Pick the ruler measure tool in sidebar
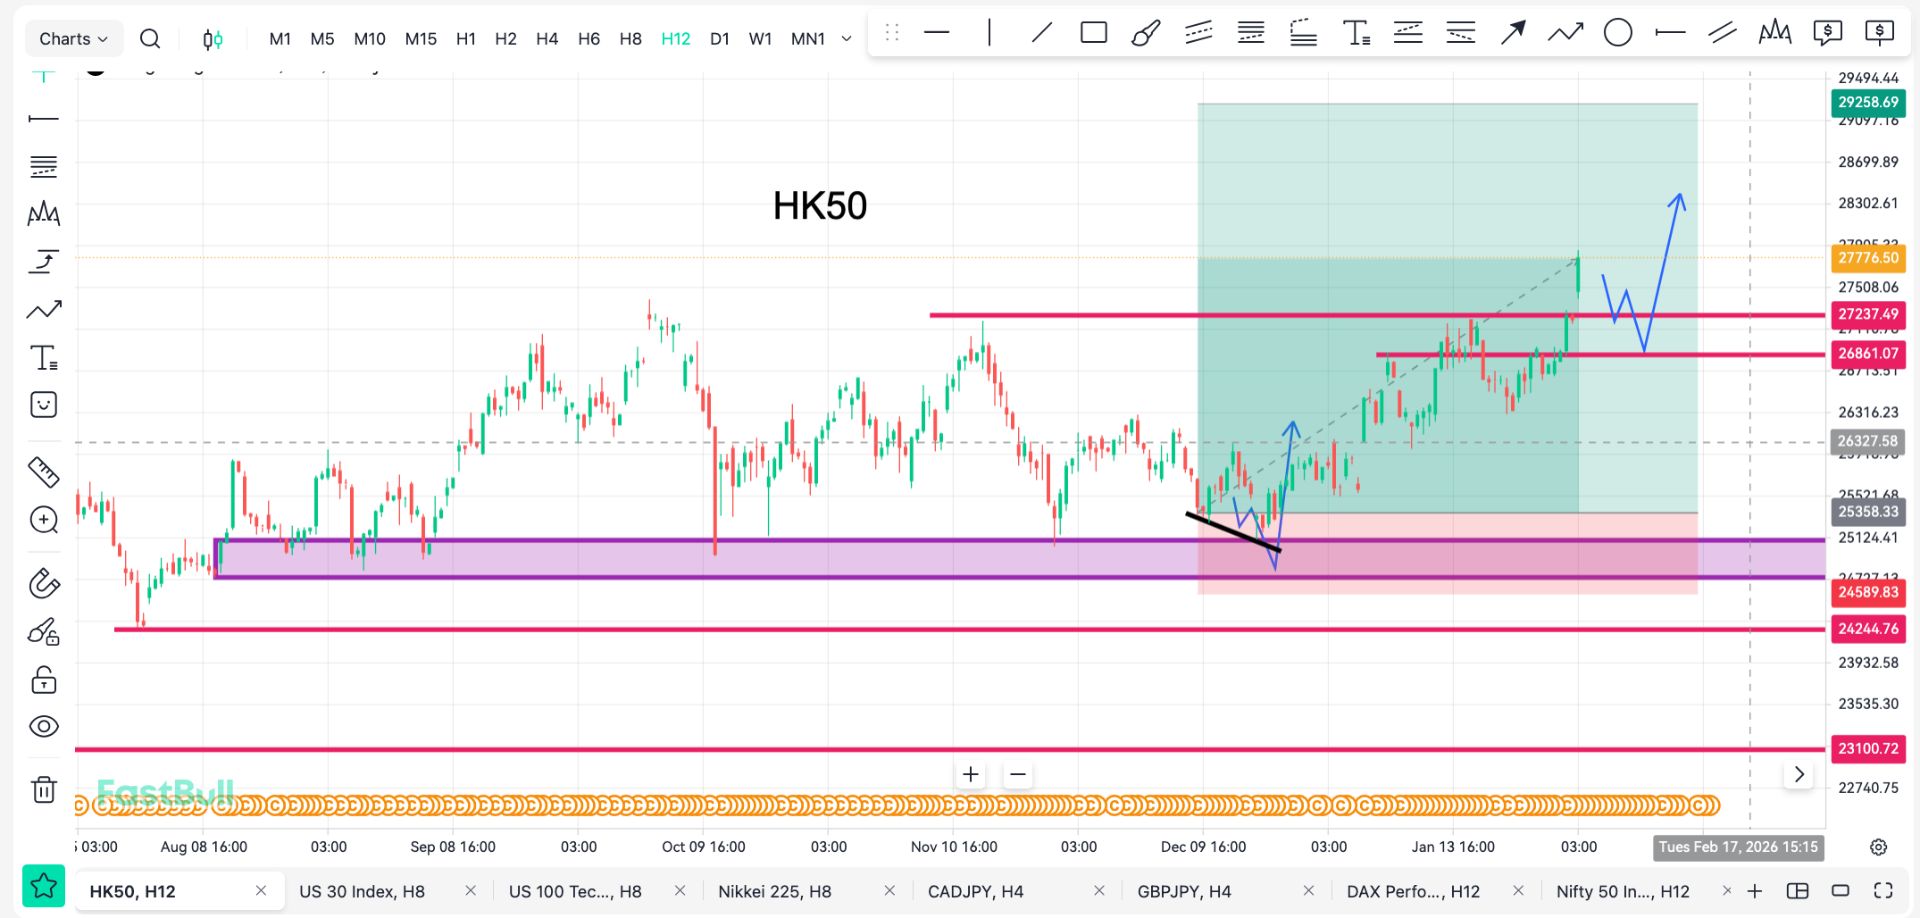This screenshot has width=1920, height=918. tap(44, 471)
